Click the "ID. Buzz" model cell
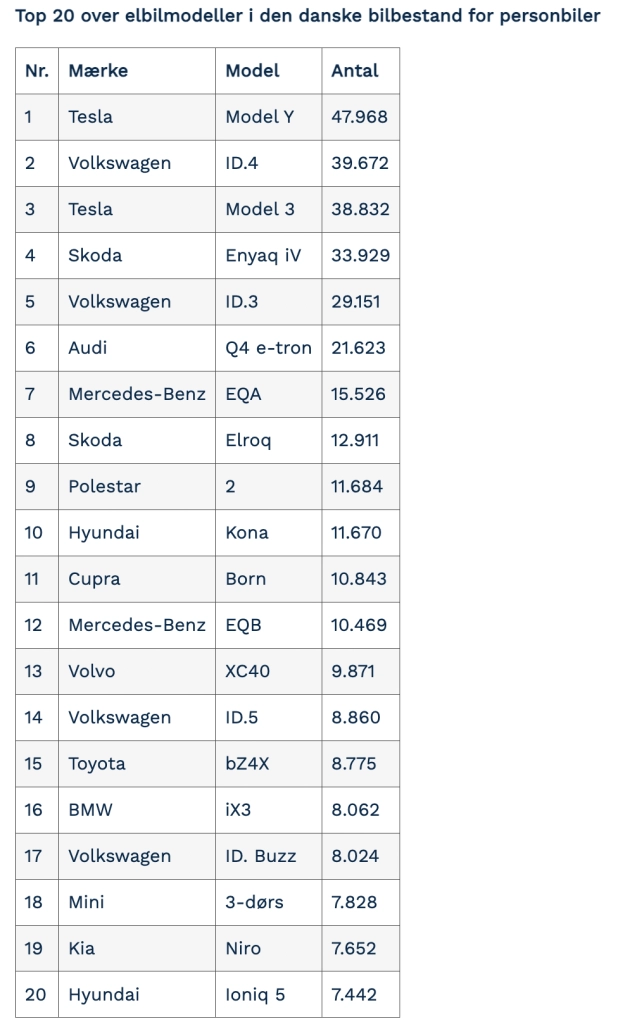Image resolution: width=618 pixels, height=1024 pixels. tap(261, 856)
